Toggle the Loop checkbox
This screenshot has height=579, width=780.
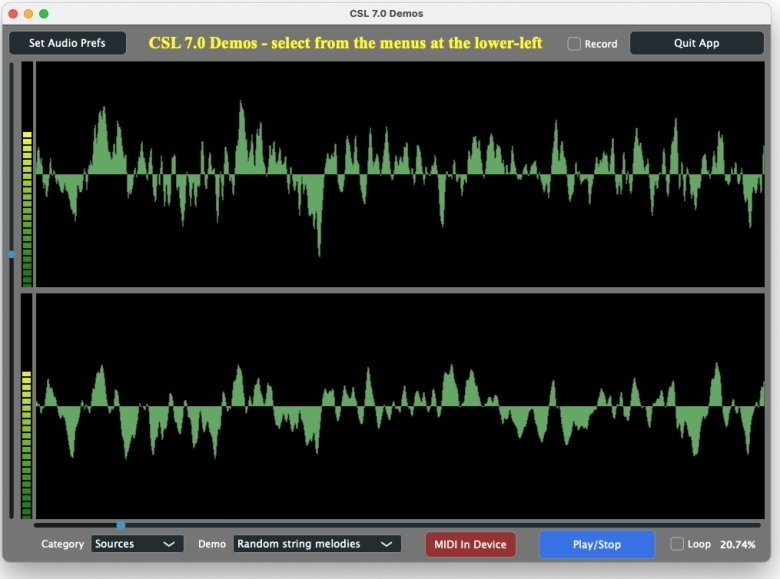point(677,544)
